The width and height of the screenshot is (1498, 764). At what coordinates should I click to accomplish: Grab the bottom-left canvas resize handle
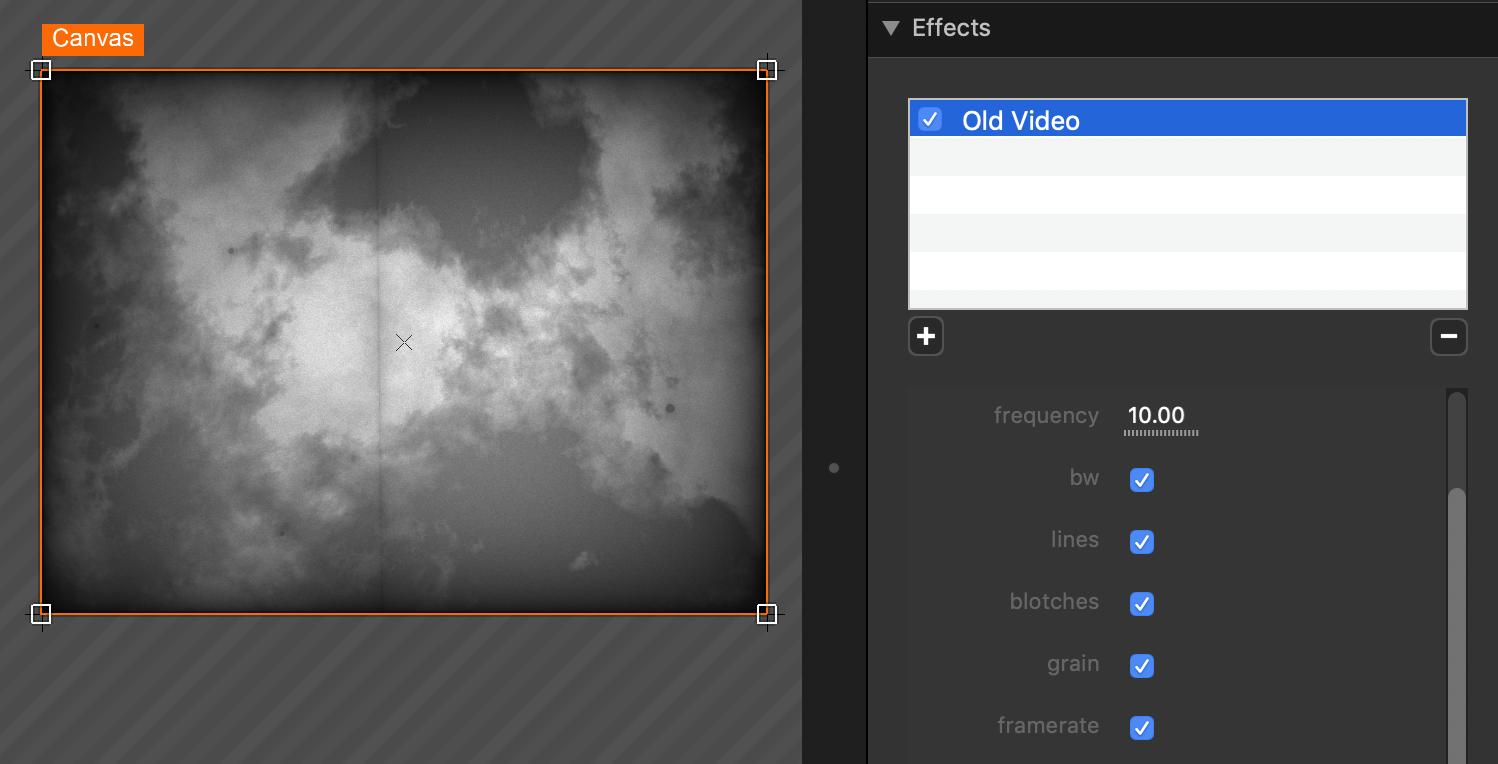pyautogui.click(x=41, y=613)
